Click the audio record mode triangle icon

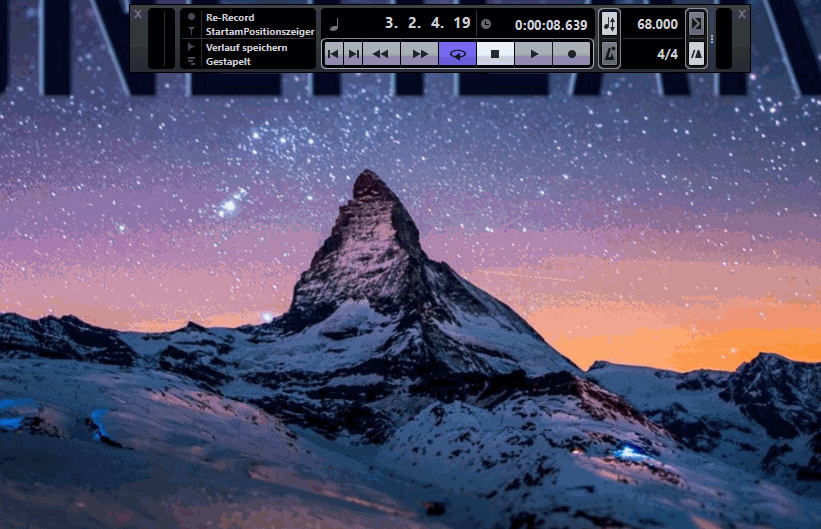coord(191,47)
